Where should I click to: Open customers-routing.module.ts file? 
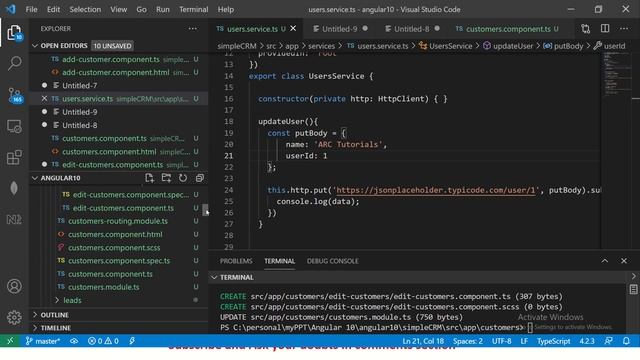(118, 221)
